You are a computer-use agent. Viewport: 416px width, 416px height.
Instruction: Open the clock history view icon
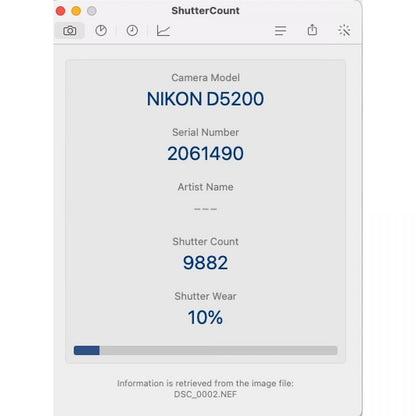[x=132, y=31]
